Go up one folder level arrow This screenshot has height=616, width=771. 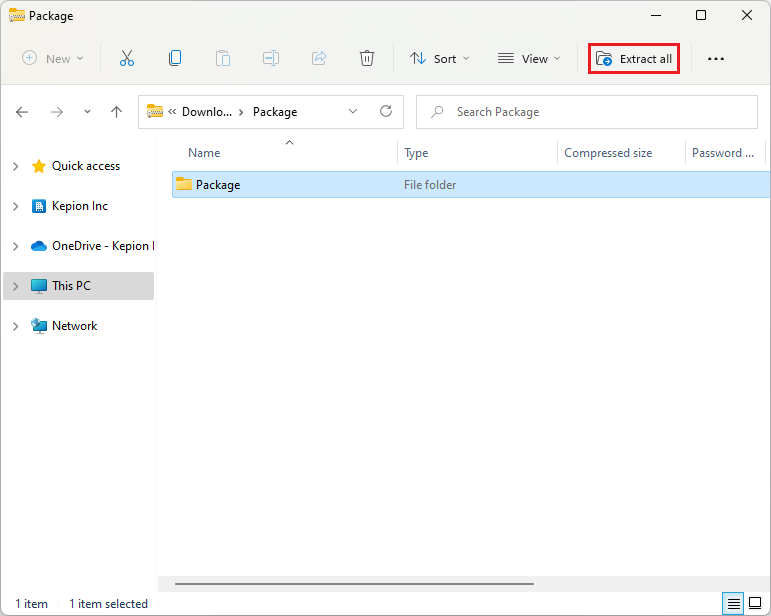coord(117,112)
